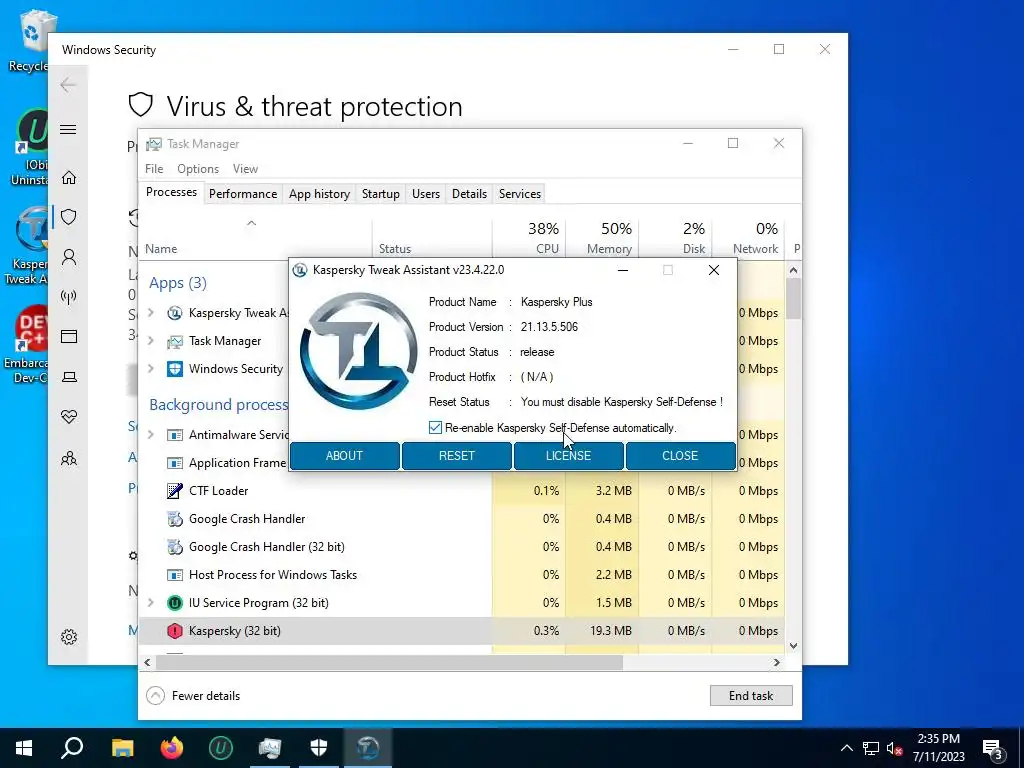Show hidden system tray icons
Image resolution: width=1024 pixels, height=768 pixels.
846,748
